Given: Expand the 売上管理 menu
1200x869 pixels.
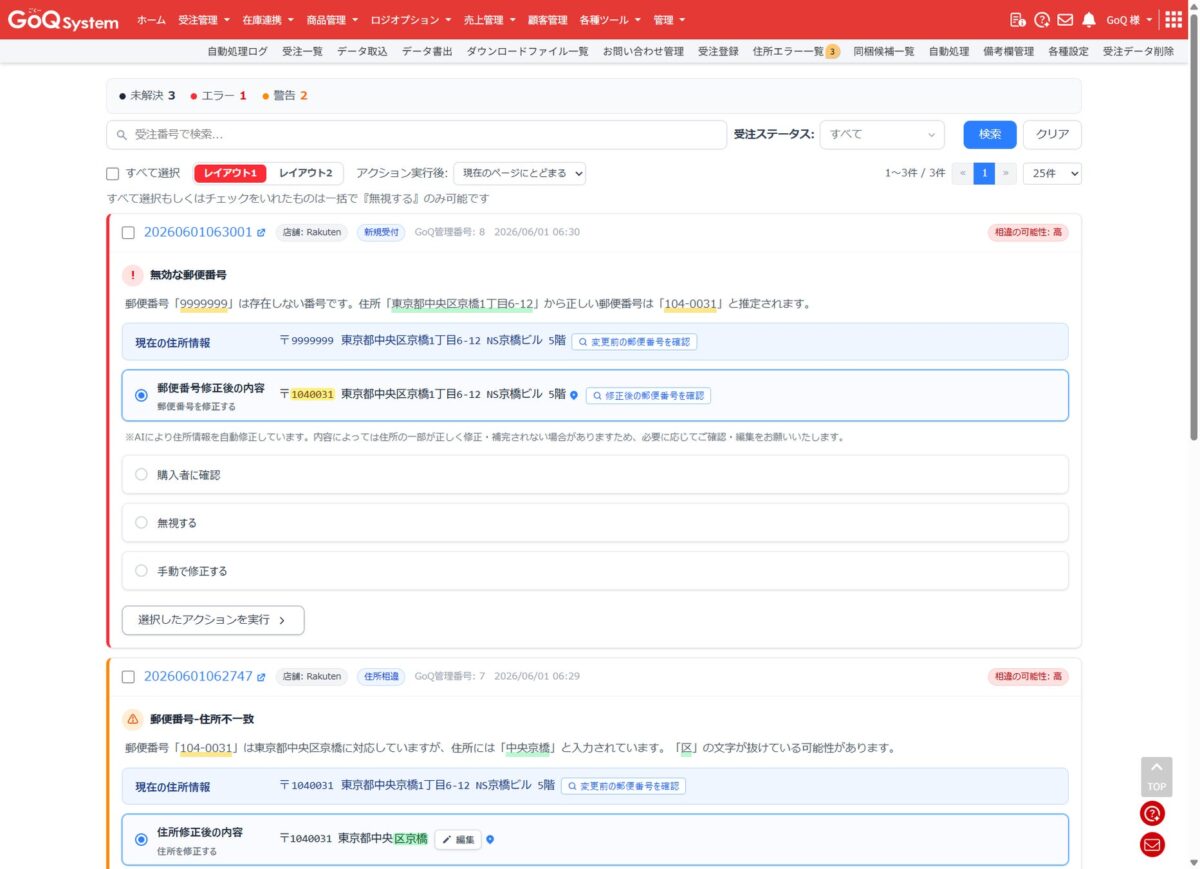Looking at the screenshot, I should [x=490, y=20].
